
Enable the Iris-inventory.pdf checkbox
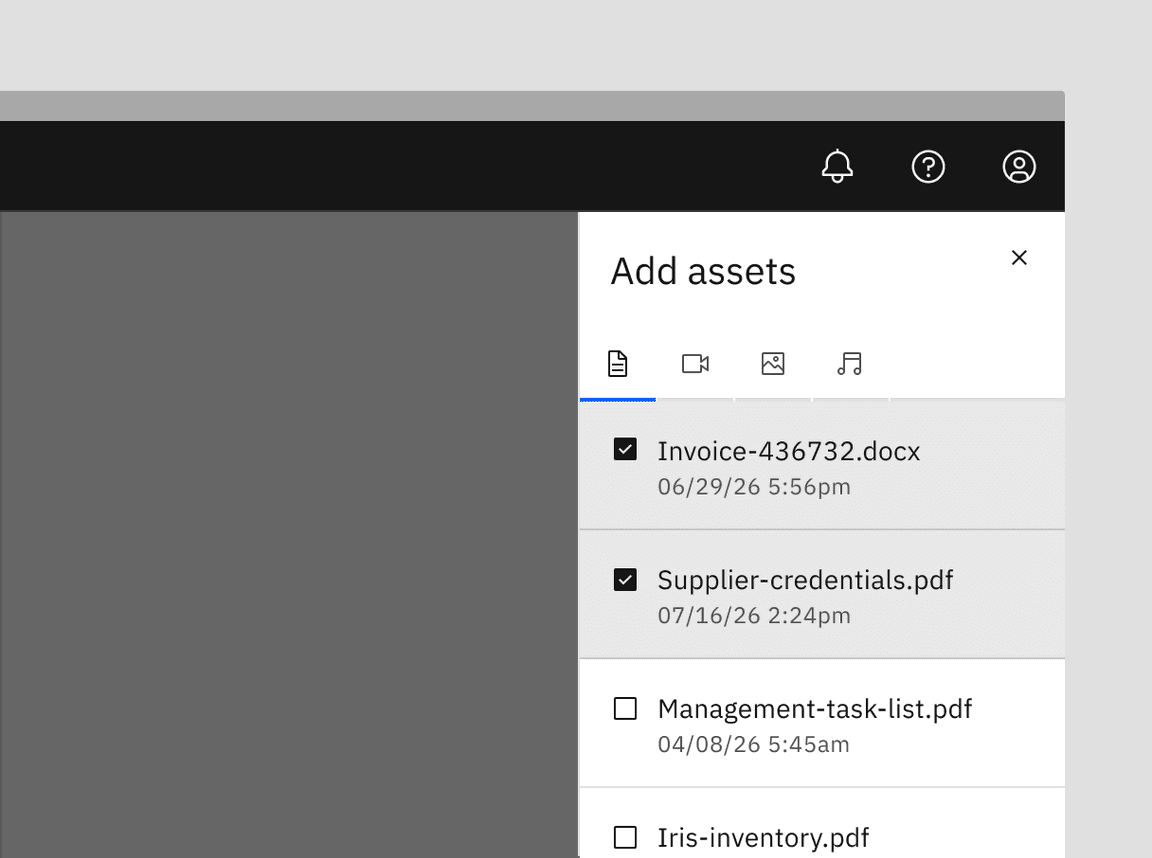pos(626,837)
